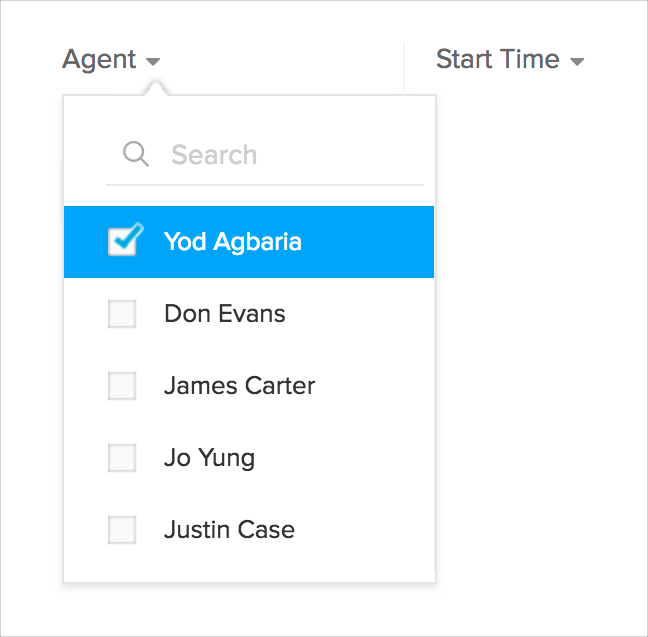The height and width of the screenshot is (637, 648).
Task: Choose the Don Evans name in list
Action: (x=224, y=314)
